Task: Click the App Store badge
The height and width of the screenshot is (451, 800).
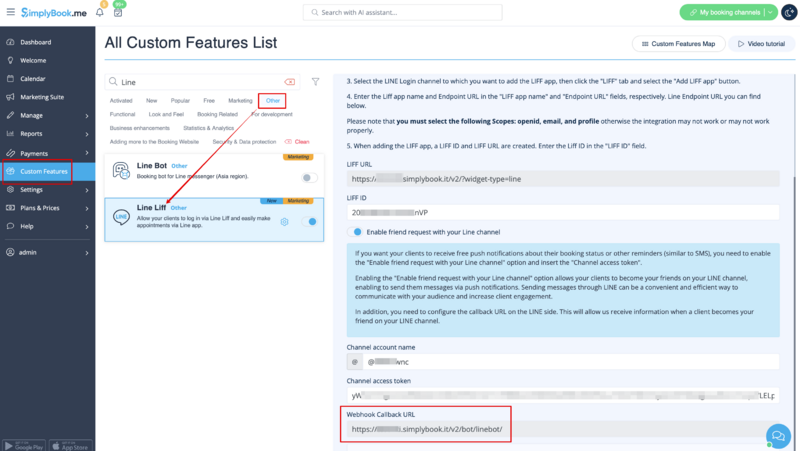Action: (70, 445)
